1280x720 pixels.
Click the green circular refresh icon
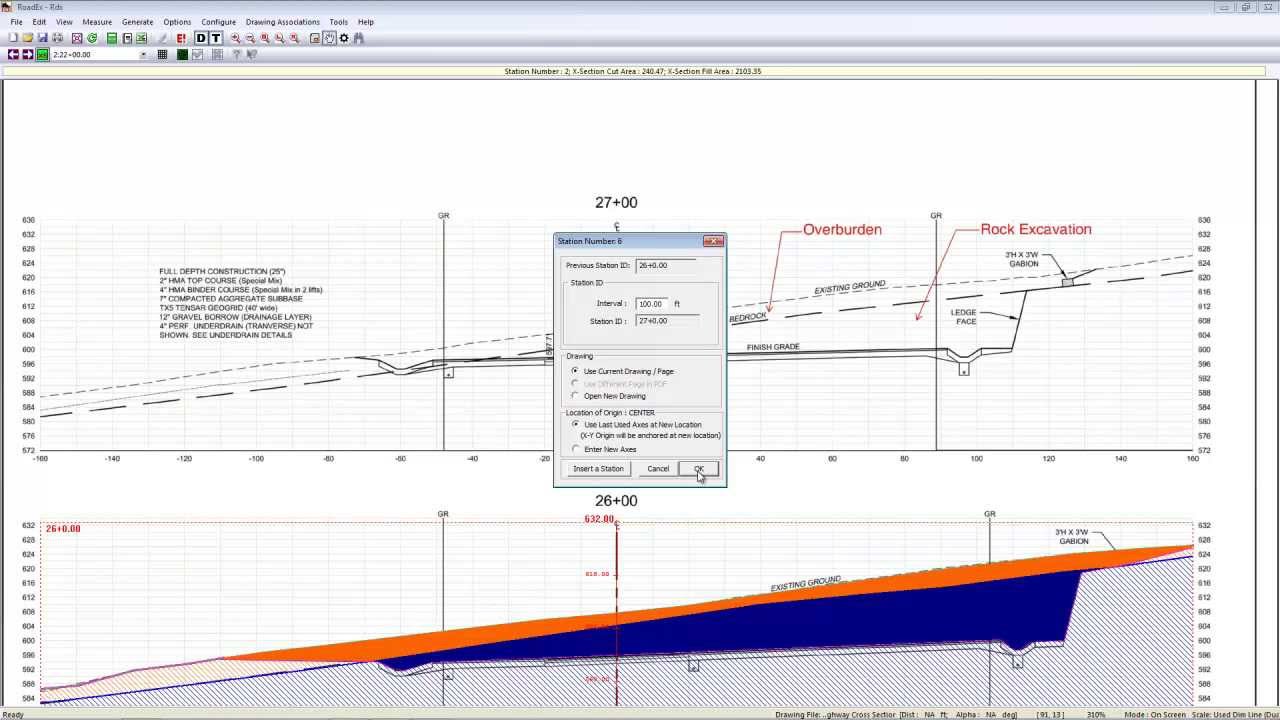[x=92, y=38]
